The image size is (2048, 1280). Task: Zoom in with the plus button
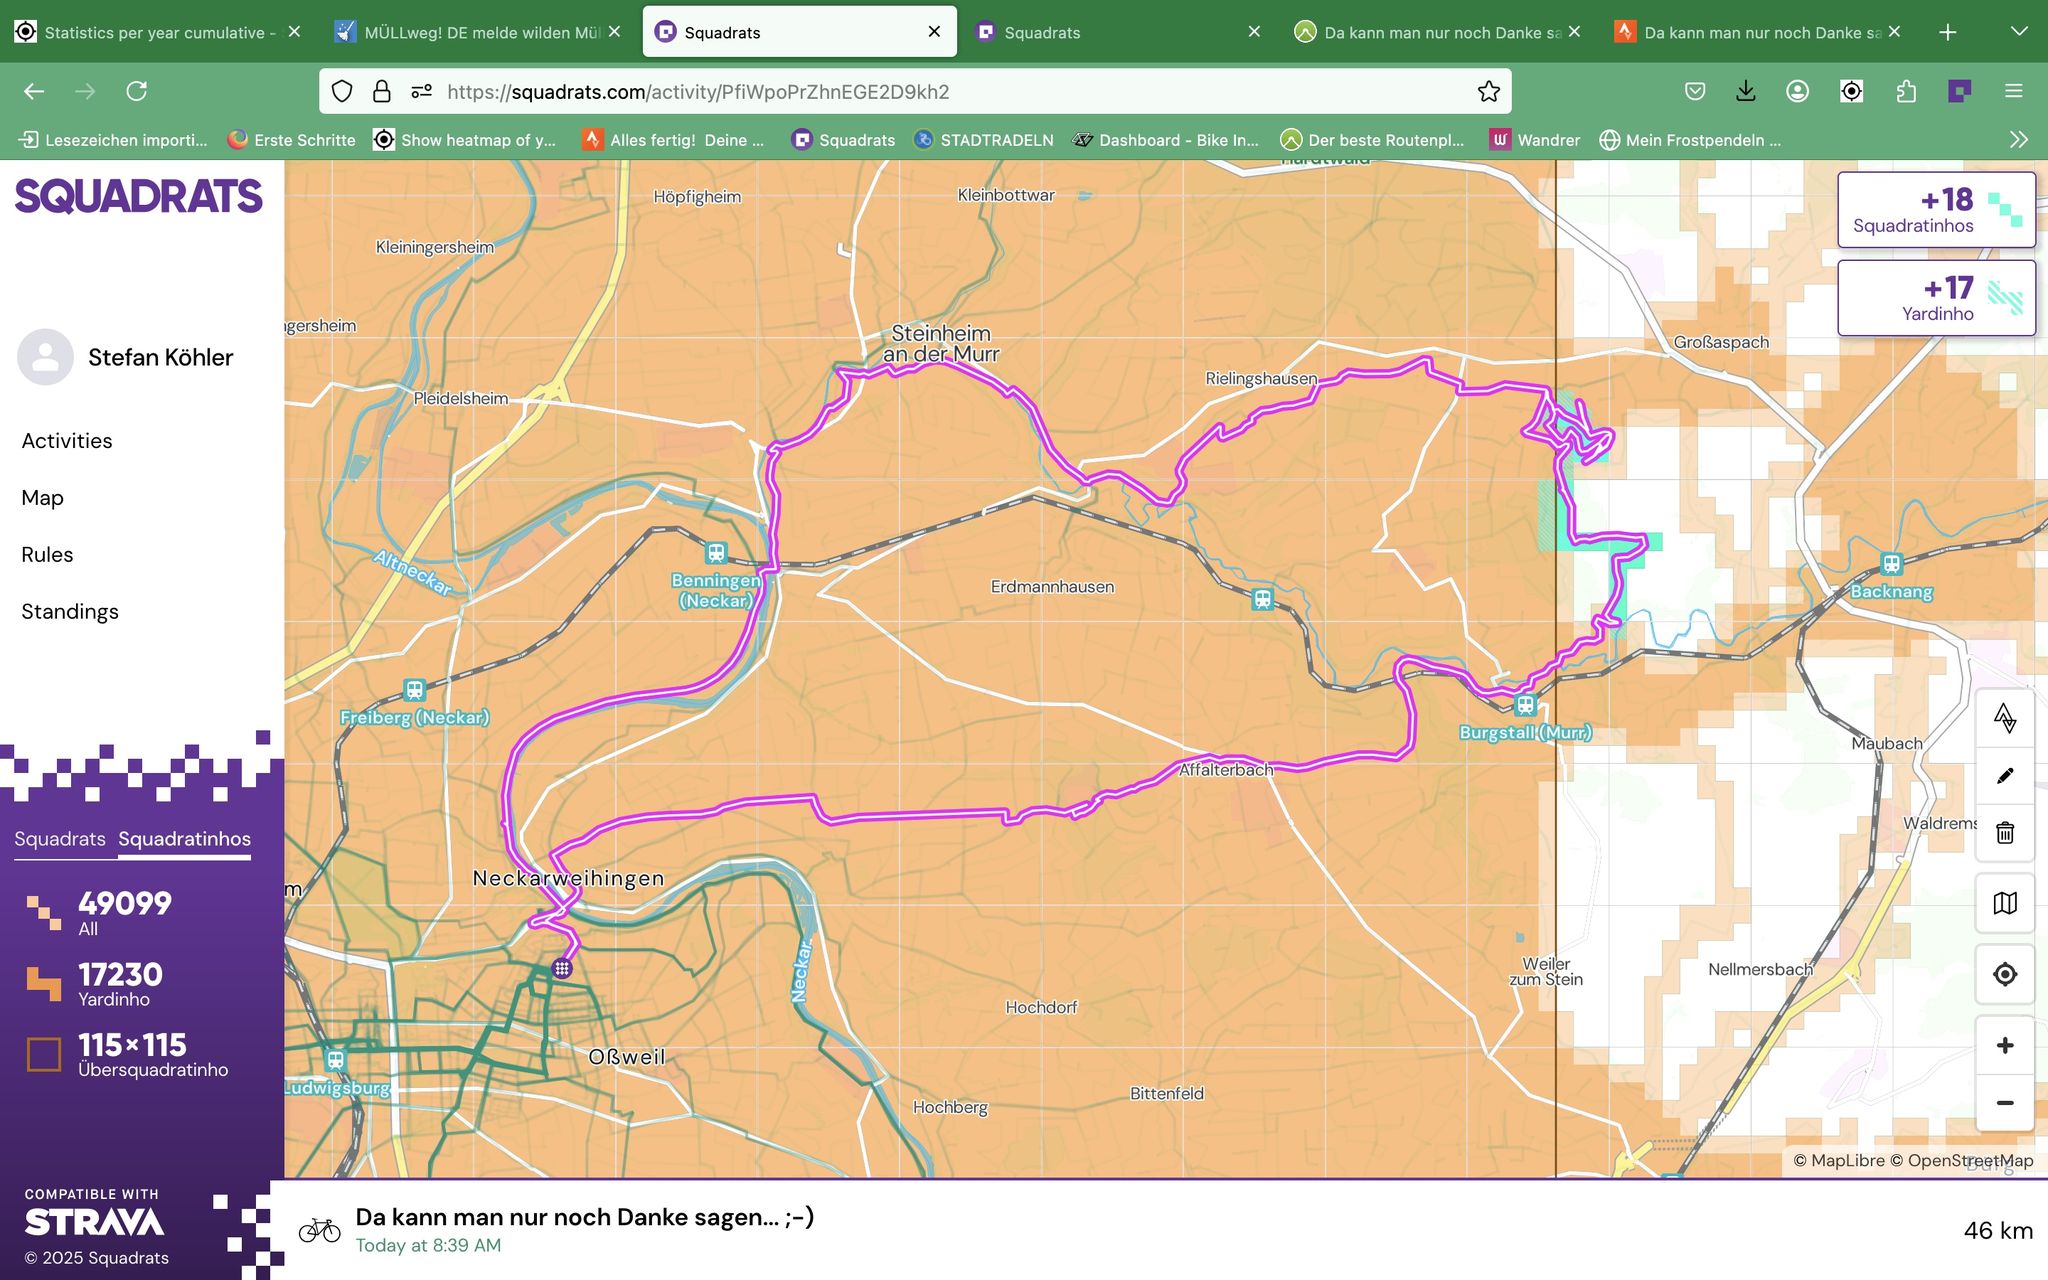[x=2004, y=1046]
